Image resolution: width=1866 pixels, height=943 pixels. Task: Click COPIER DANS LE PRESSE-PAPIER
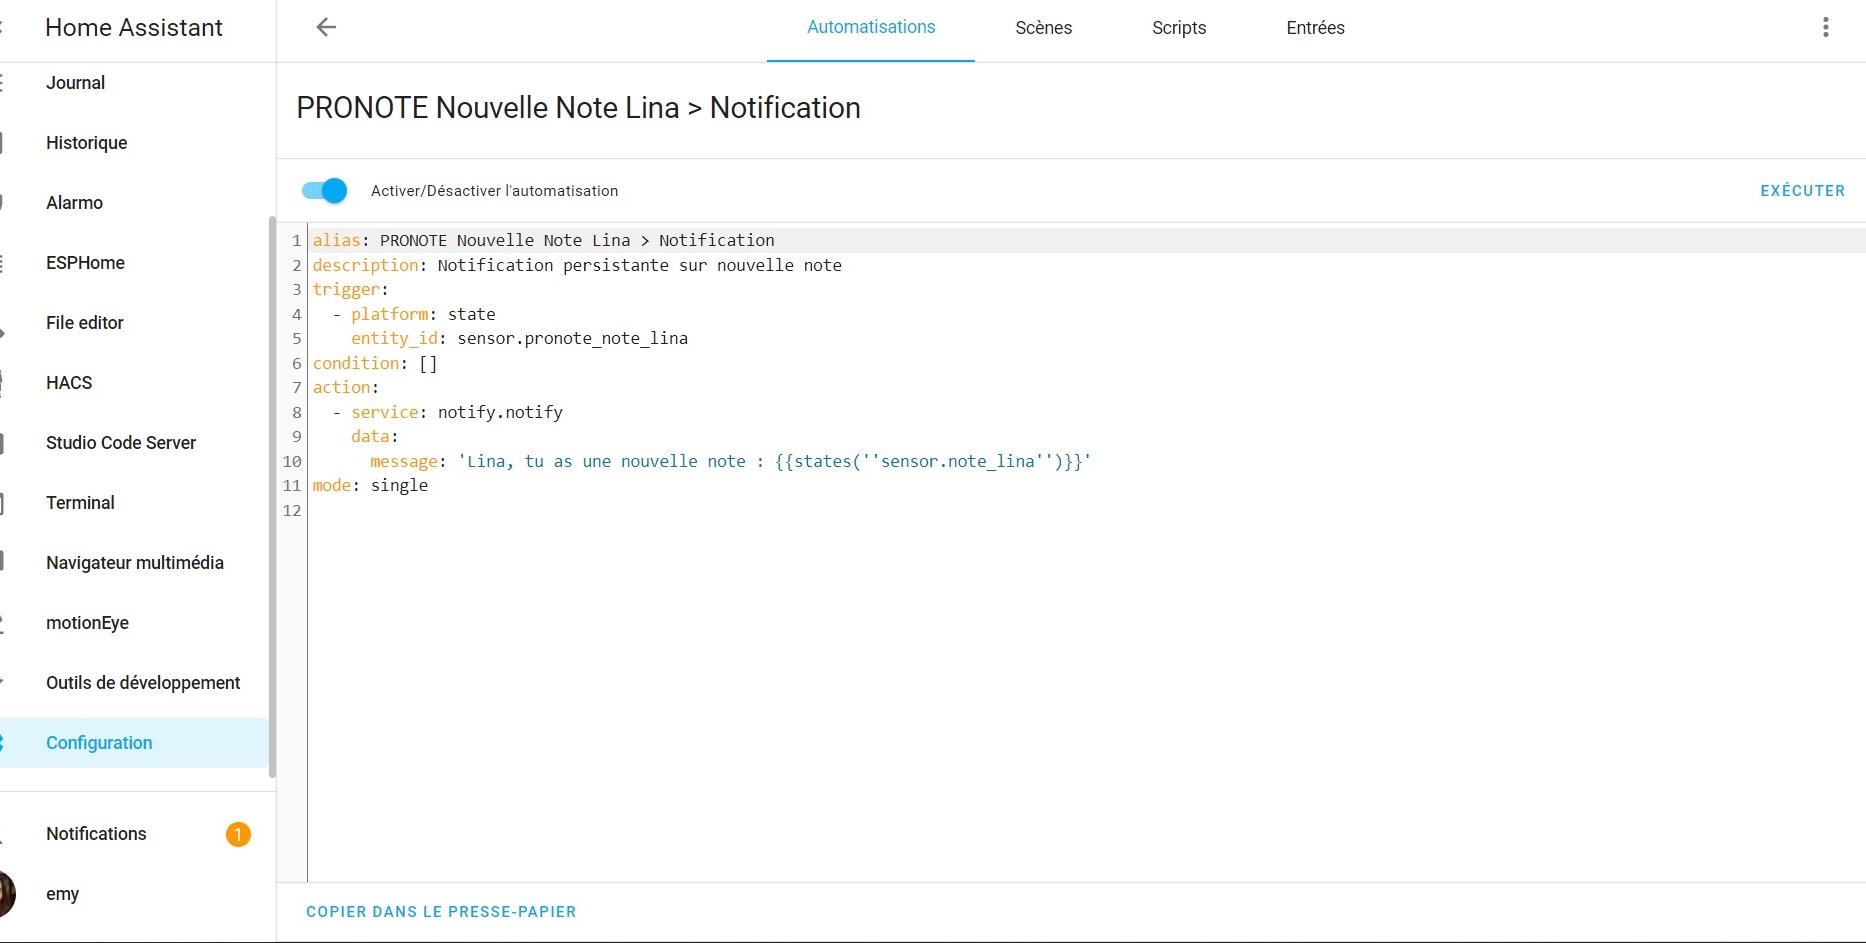tap(441, 912)
